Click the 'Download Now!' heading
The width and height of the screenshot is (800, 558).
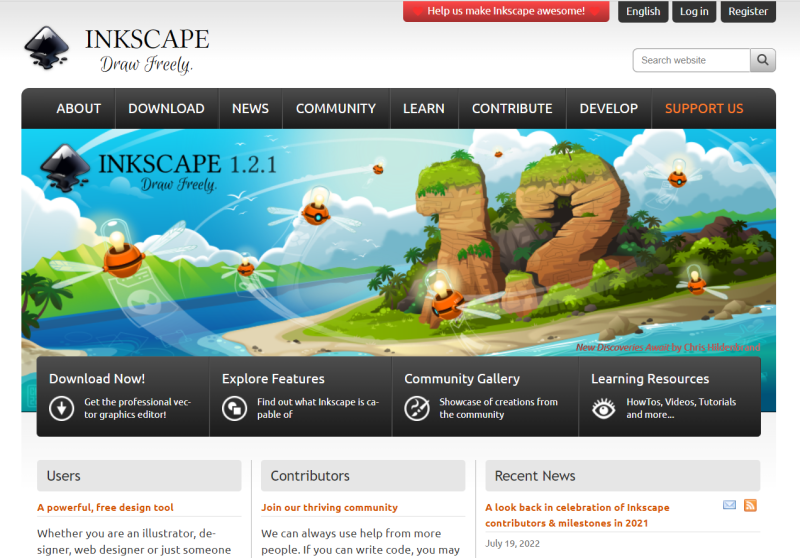[x=97, y=379]
